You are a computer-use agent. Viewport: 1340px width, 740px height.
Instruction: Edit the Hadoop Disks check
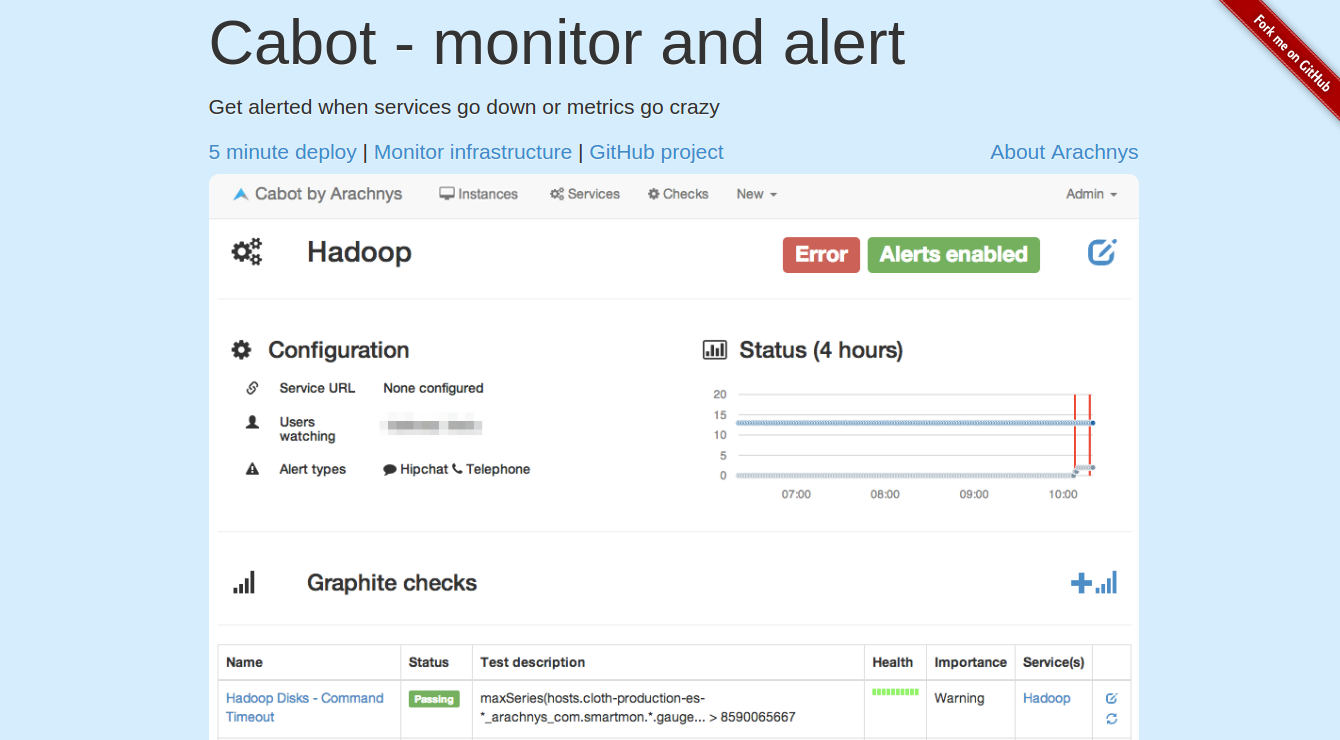coord(1112,698)
